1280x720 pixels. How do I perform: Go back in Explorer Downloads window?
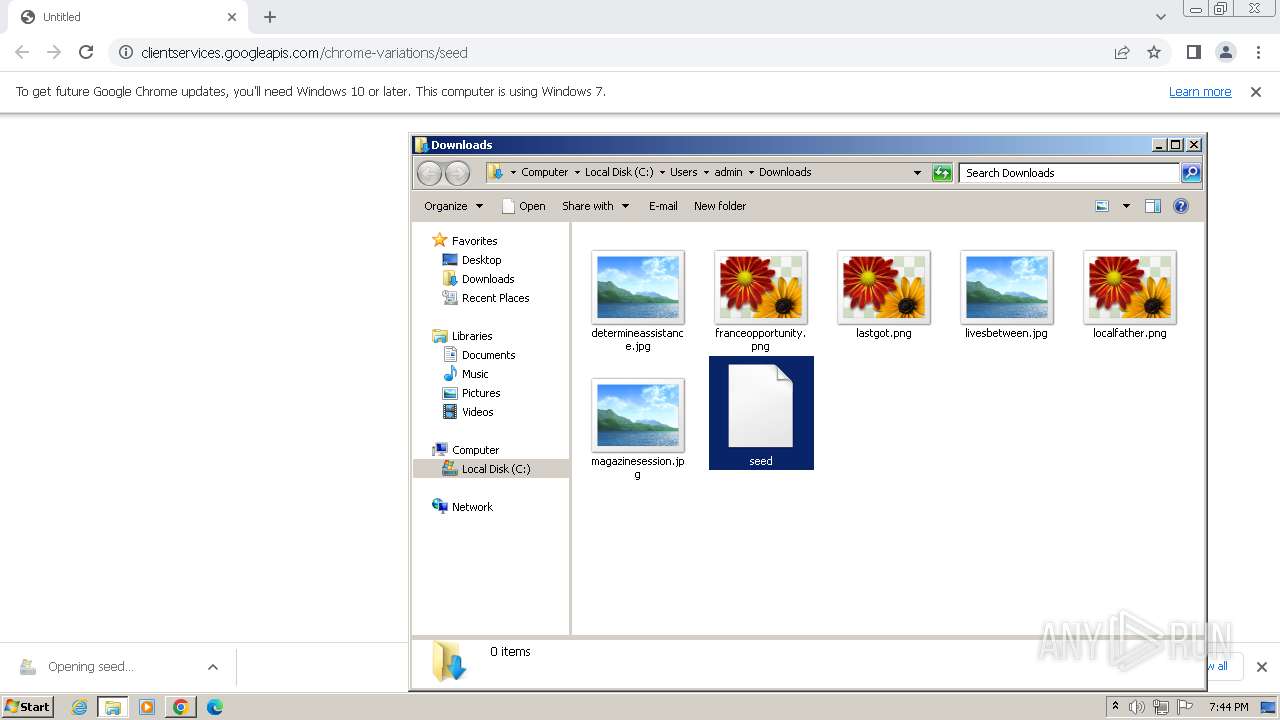point(429,173)
